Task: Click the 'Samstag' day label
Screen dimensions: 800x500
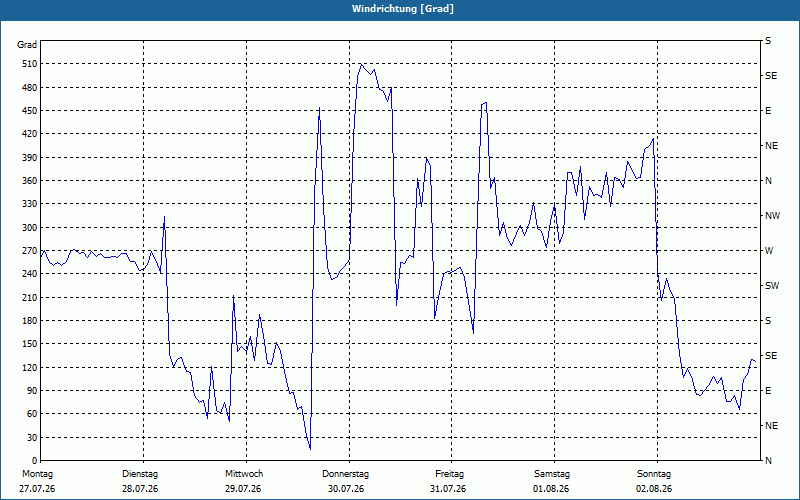Action: click(552, 474)
